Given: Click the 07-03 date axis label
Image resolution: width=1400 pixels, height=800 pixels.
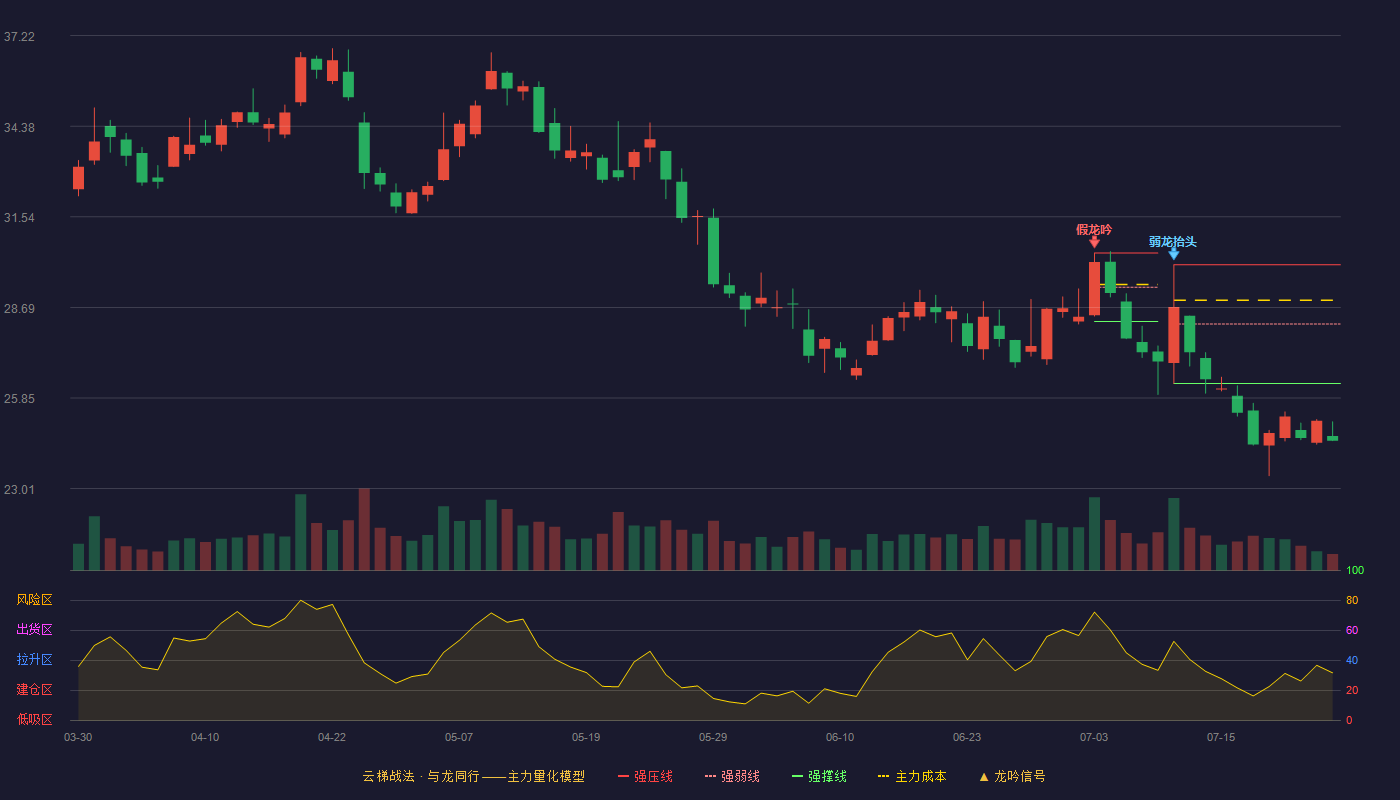Looking at the screenshot, I should (1094, 737).
